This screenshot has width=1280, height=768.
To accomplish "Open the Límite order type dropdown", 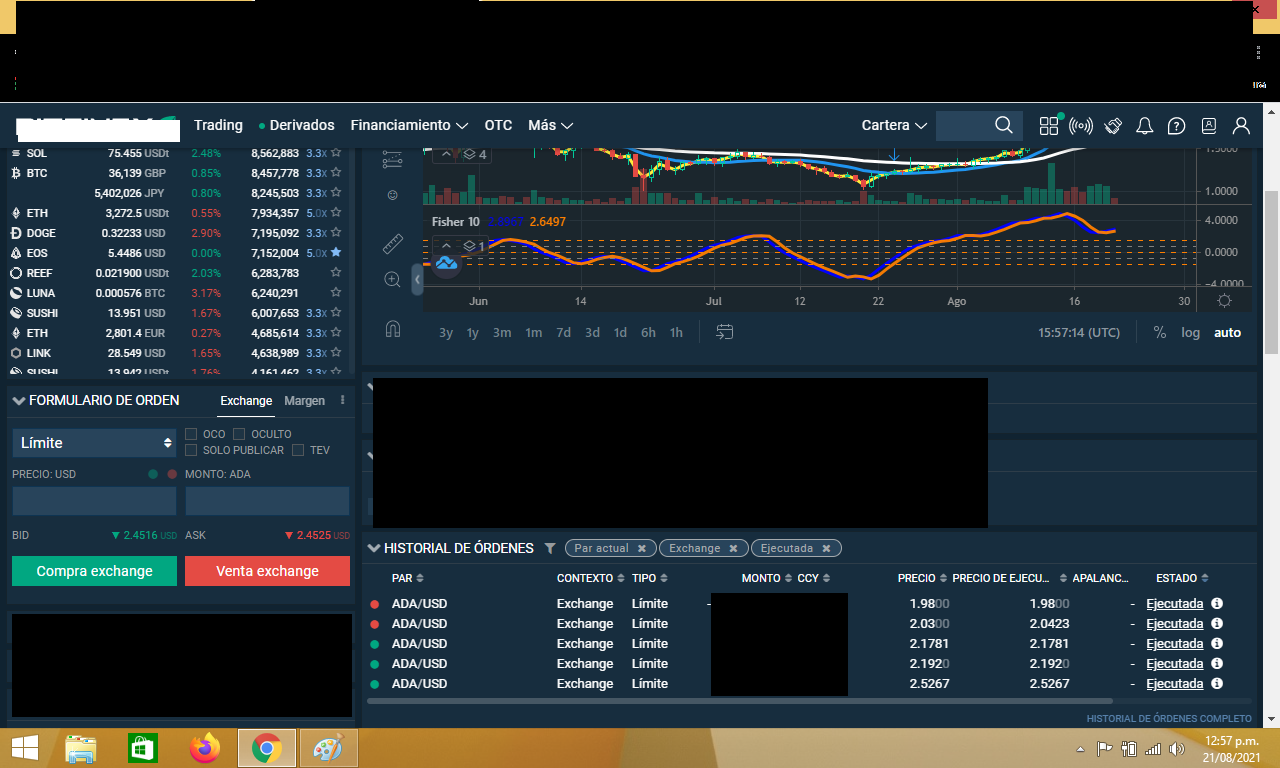I will [x=94, y=443].
